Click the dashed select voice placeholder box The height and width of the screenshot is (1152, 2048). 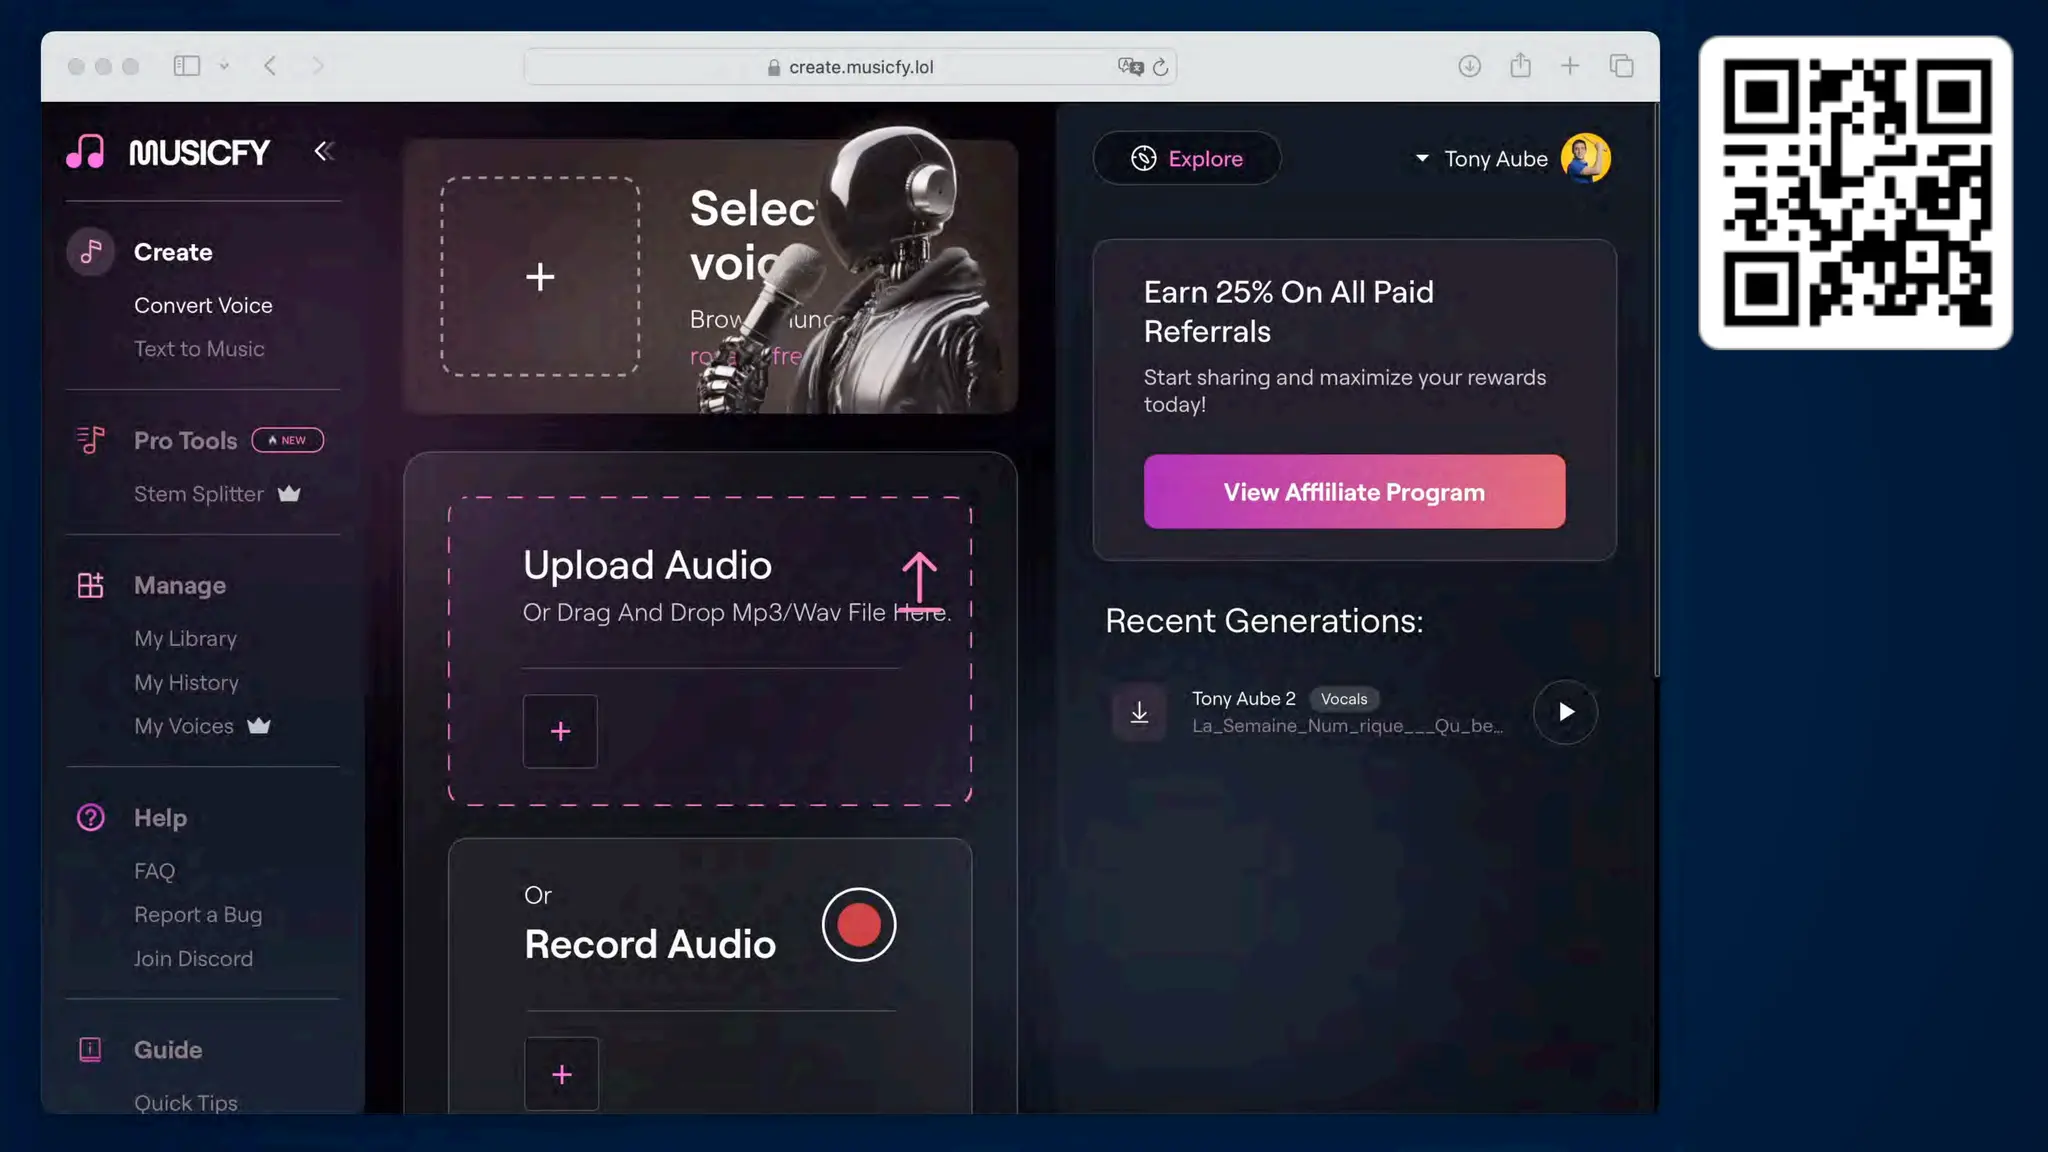pyautogui.click(x=540, y=277)
